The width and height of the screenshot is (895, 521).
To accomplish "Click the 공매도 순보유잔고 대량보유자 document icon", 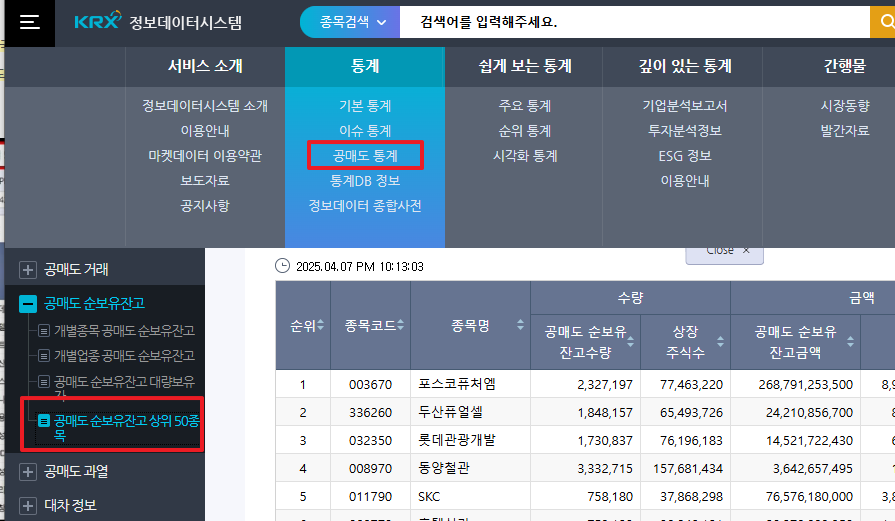I will pos(44,381).
